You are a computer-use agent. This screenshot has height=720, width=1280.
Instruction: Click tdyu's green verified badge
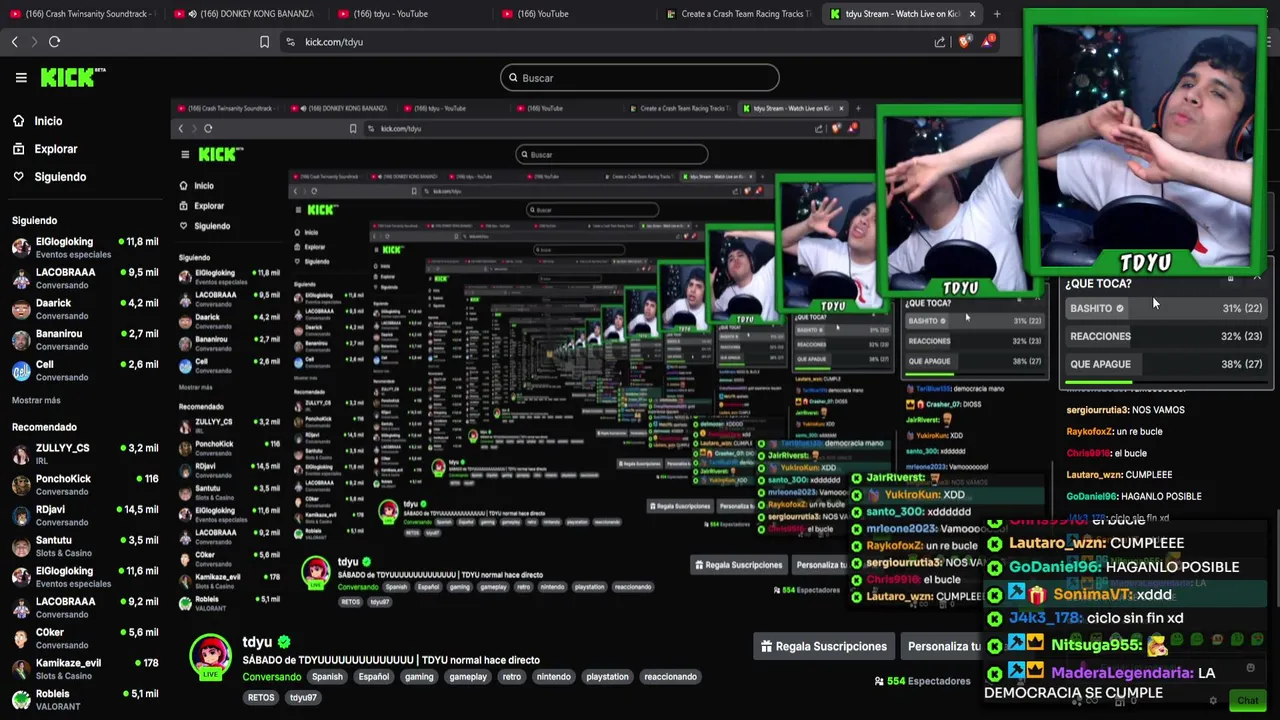coord(284,642)
